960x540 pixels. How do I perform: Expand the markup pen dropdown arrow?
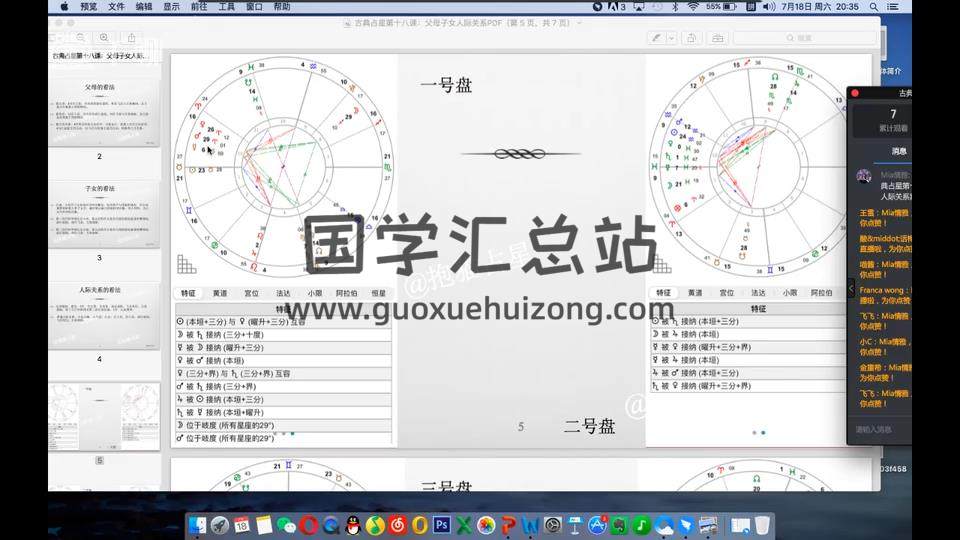(x=670, y=38)
